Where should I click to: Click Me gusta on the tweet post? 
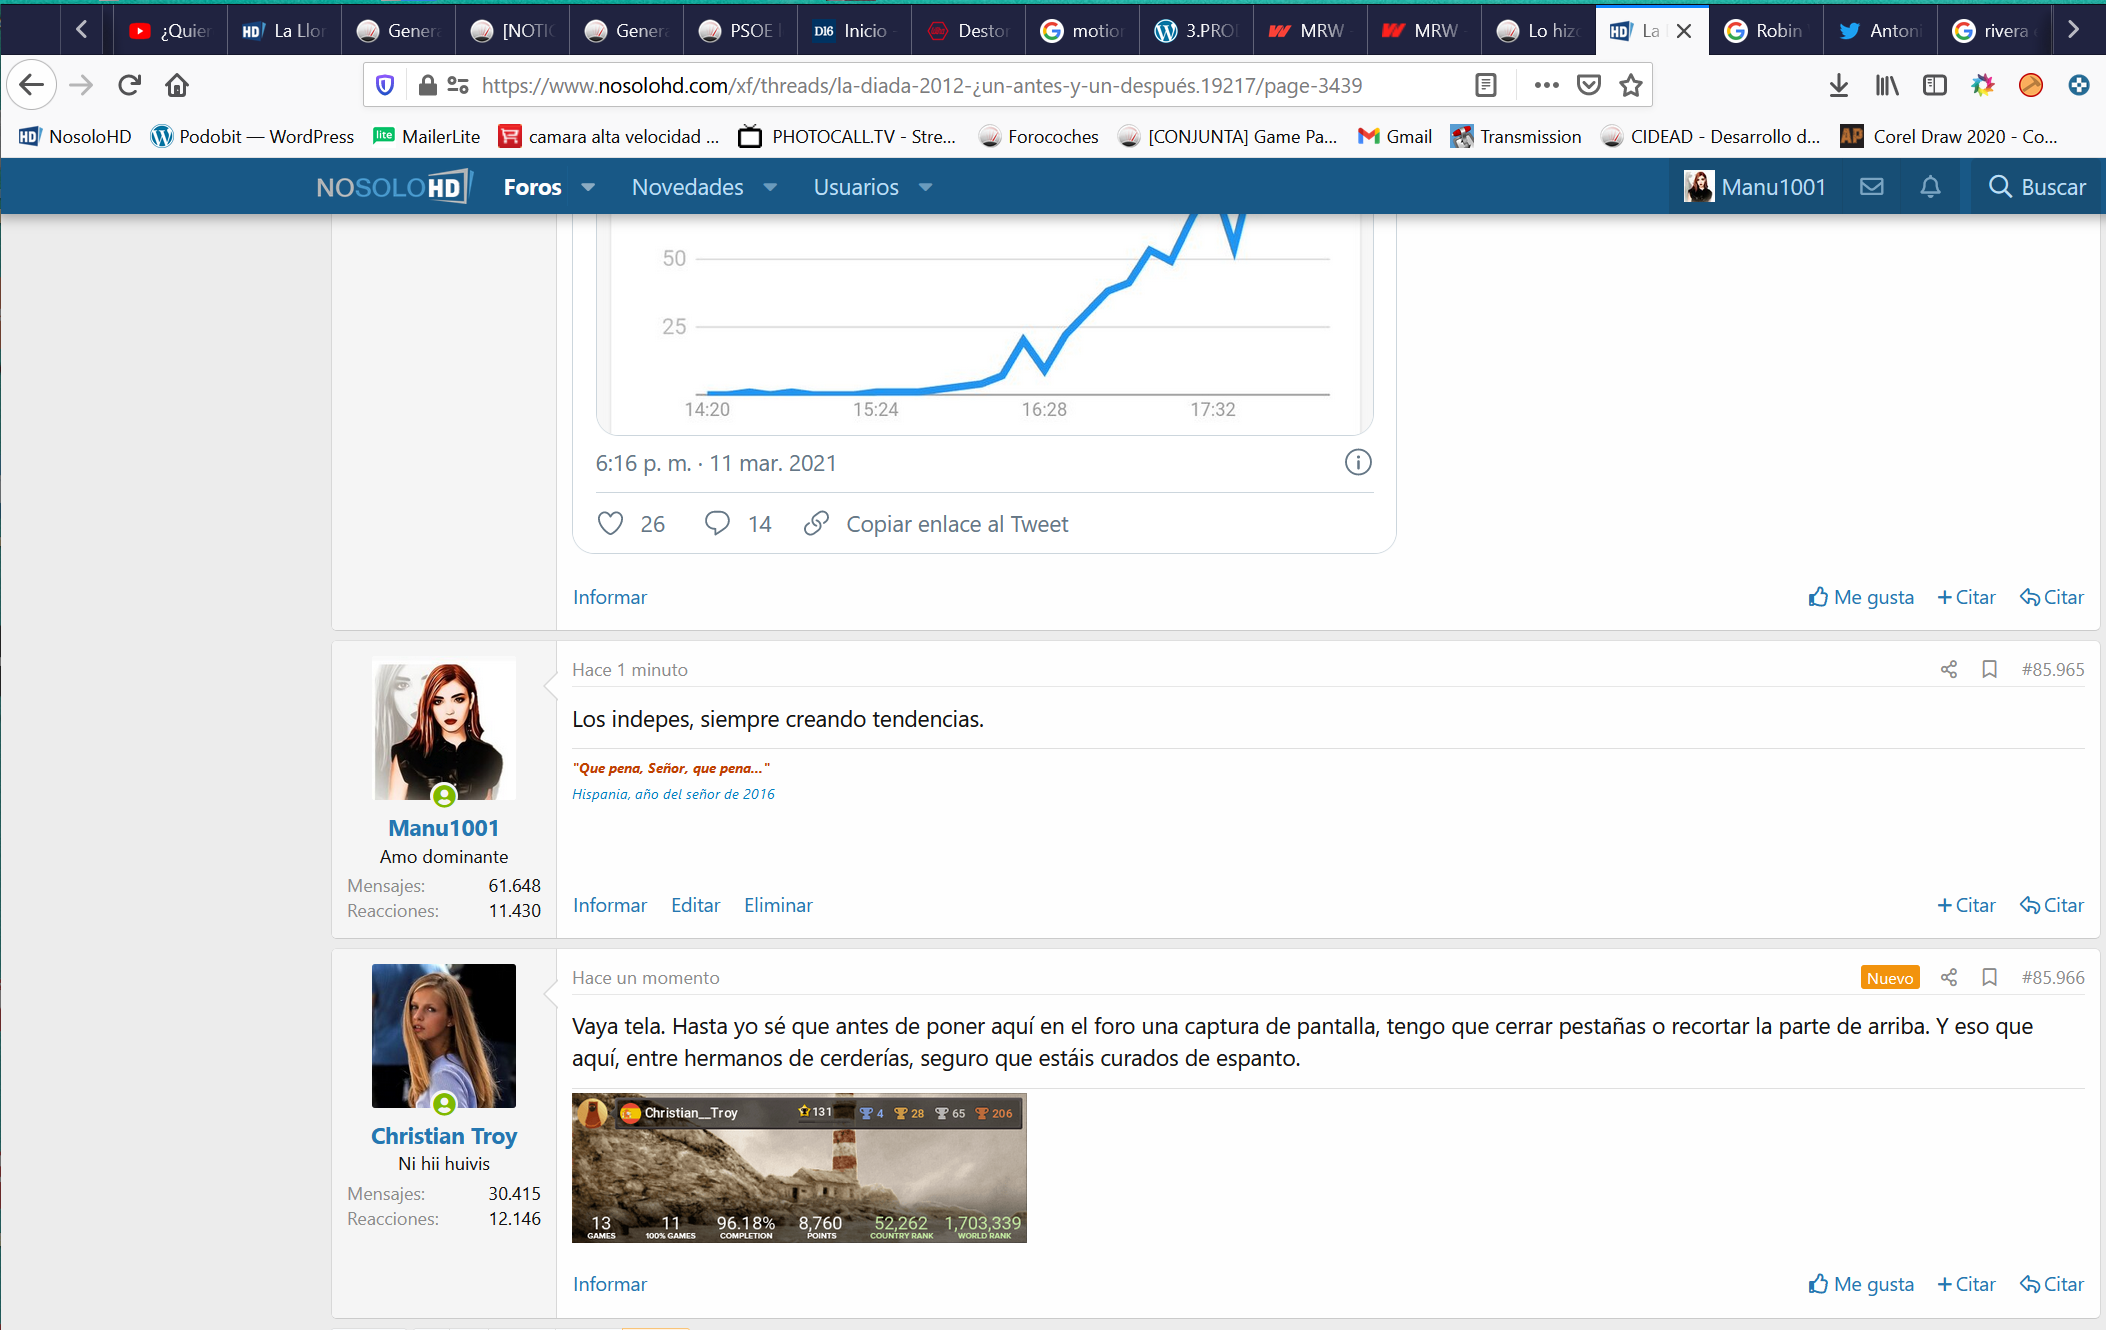1861,597
